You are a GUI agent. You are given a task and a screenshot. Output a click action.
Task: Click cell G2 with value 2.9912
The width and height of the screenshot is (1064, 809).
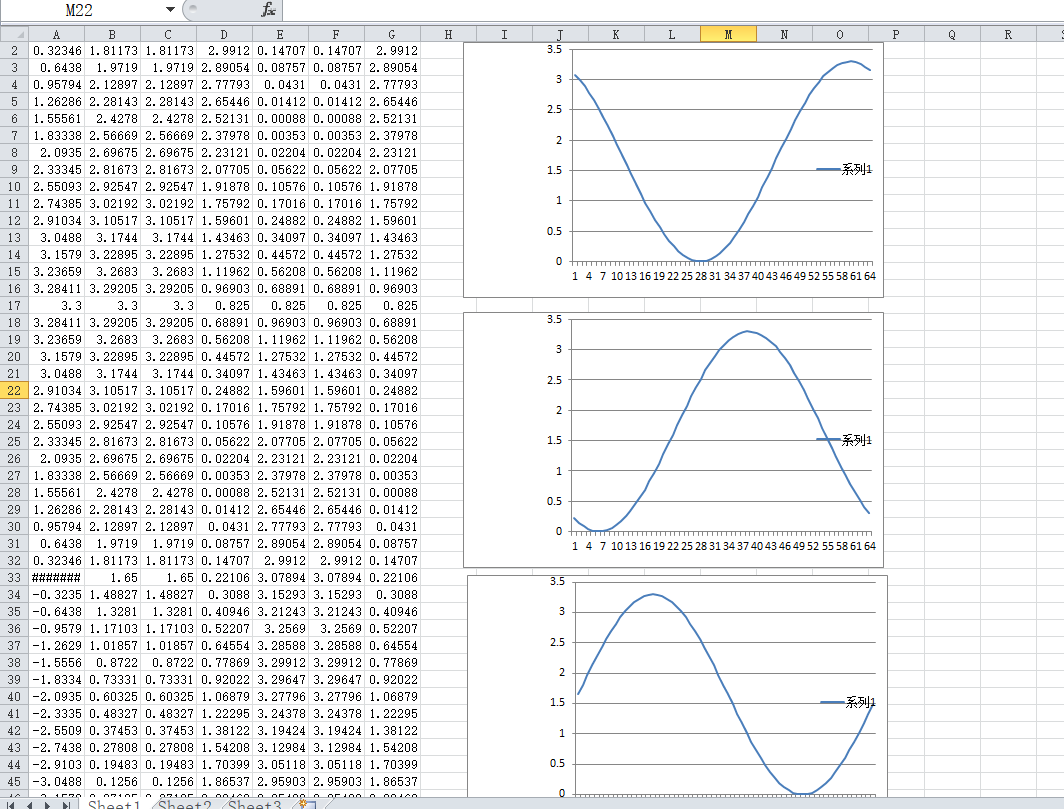pos(392,51)
